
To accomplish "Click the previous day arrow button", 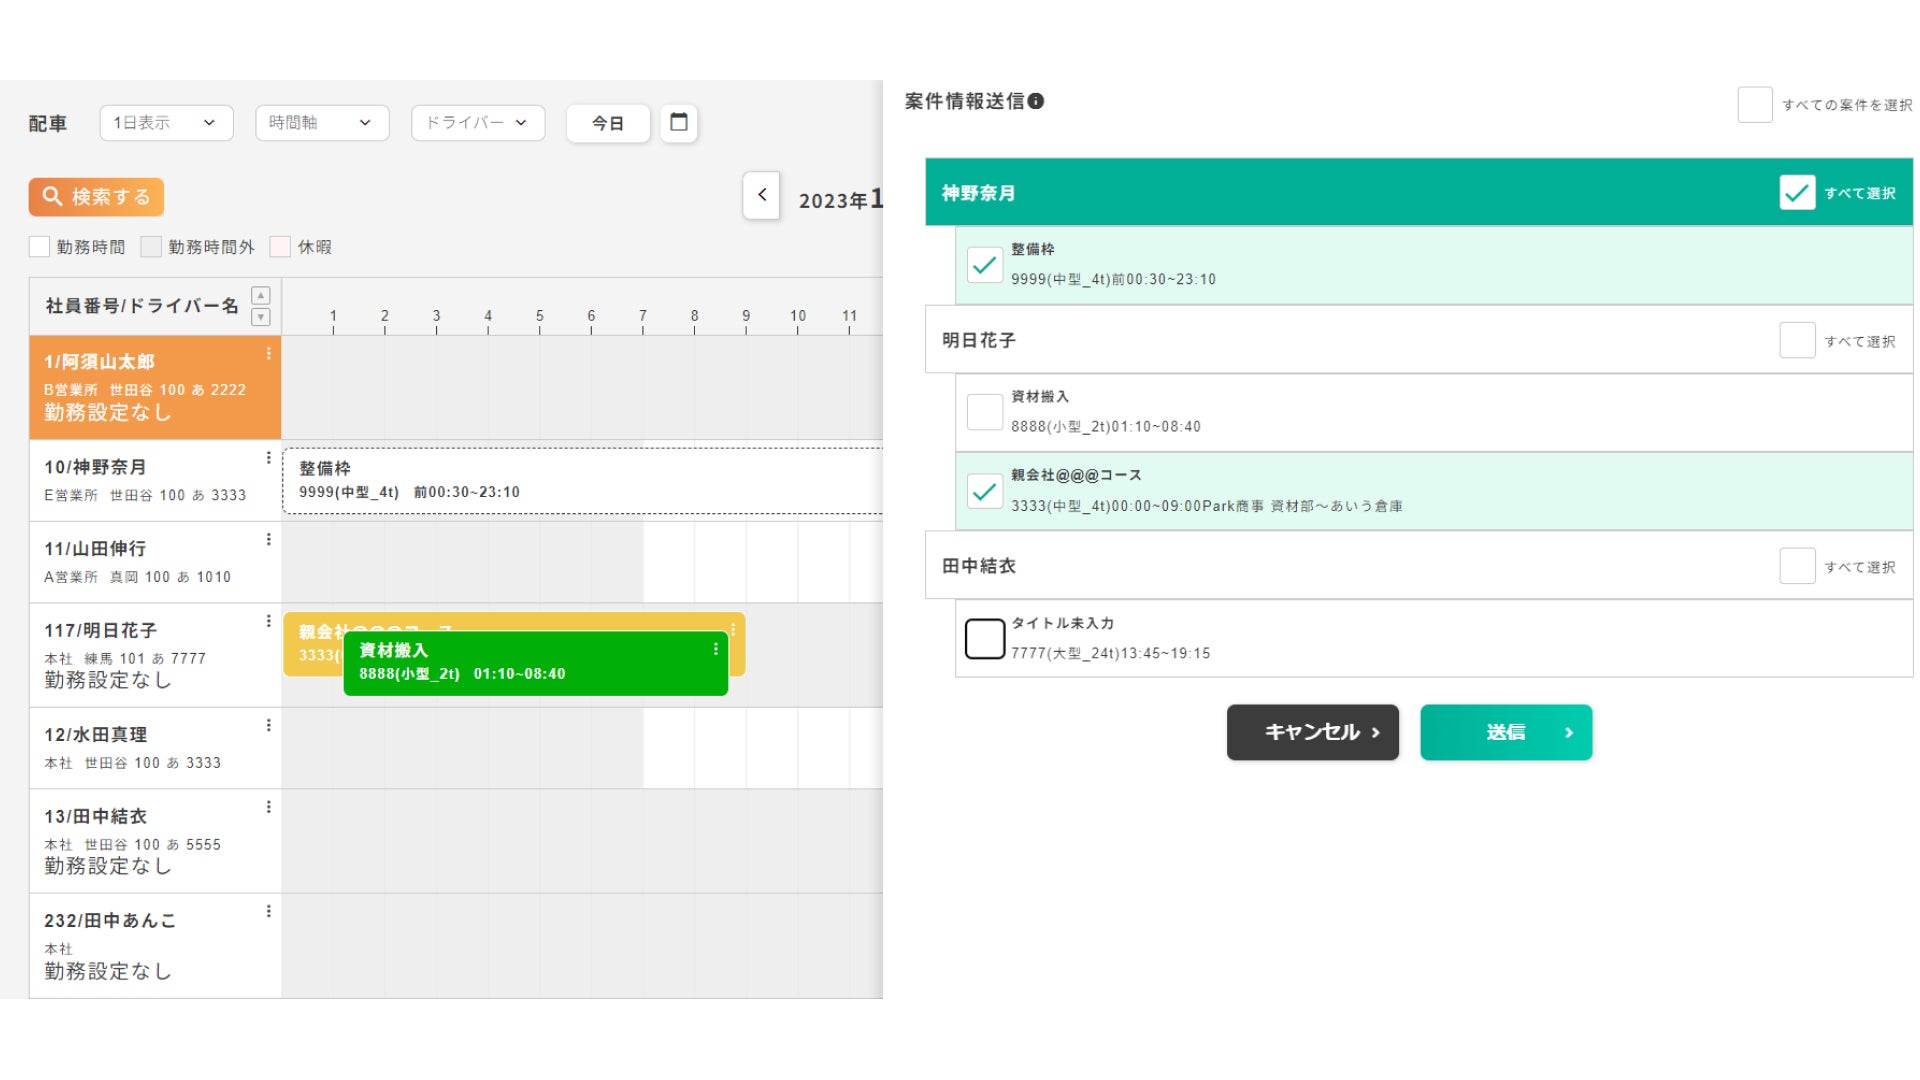I will tap(761, 195).
